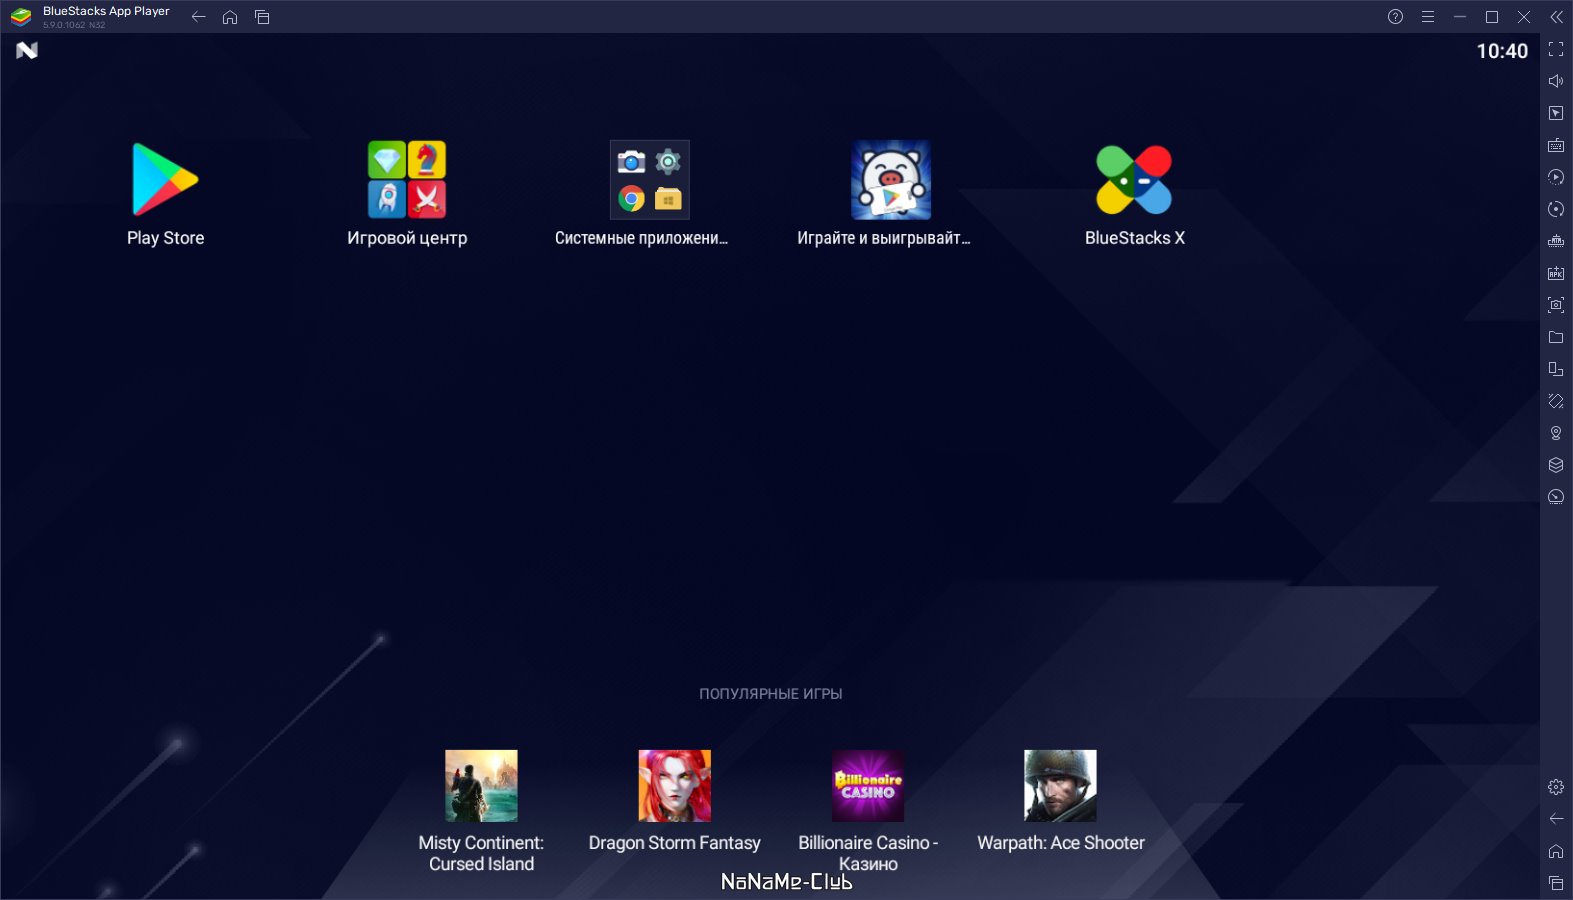Take a screenshot using the sidebar camera icon

(1556, 305)
